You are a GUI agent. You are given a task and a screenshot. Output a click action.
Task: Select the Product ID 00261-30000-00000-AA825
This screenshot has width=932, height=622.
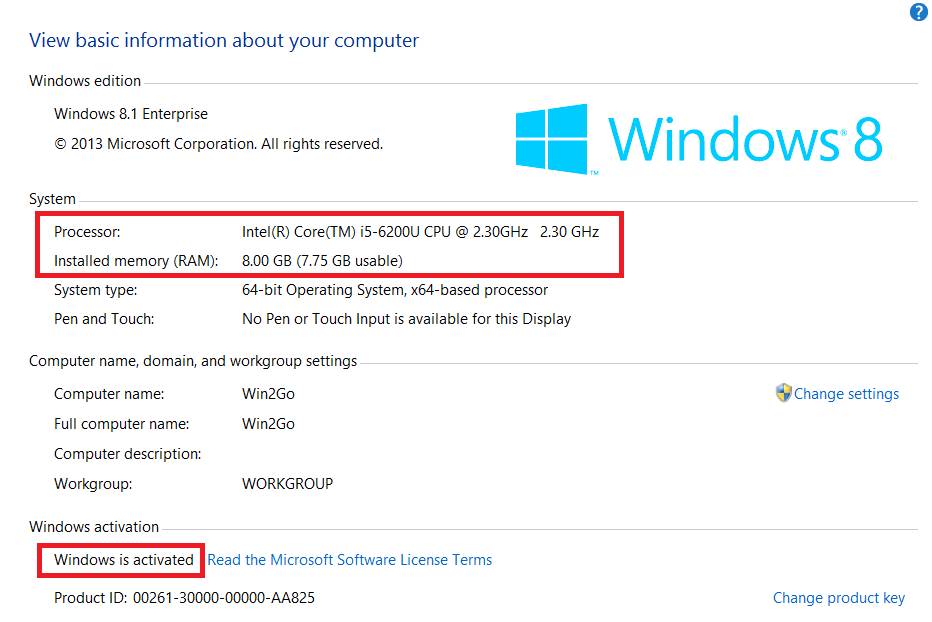(x=184, y=598)
